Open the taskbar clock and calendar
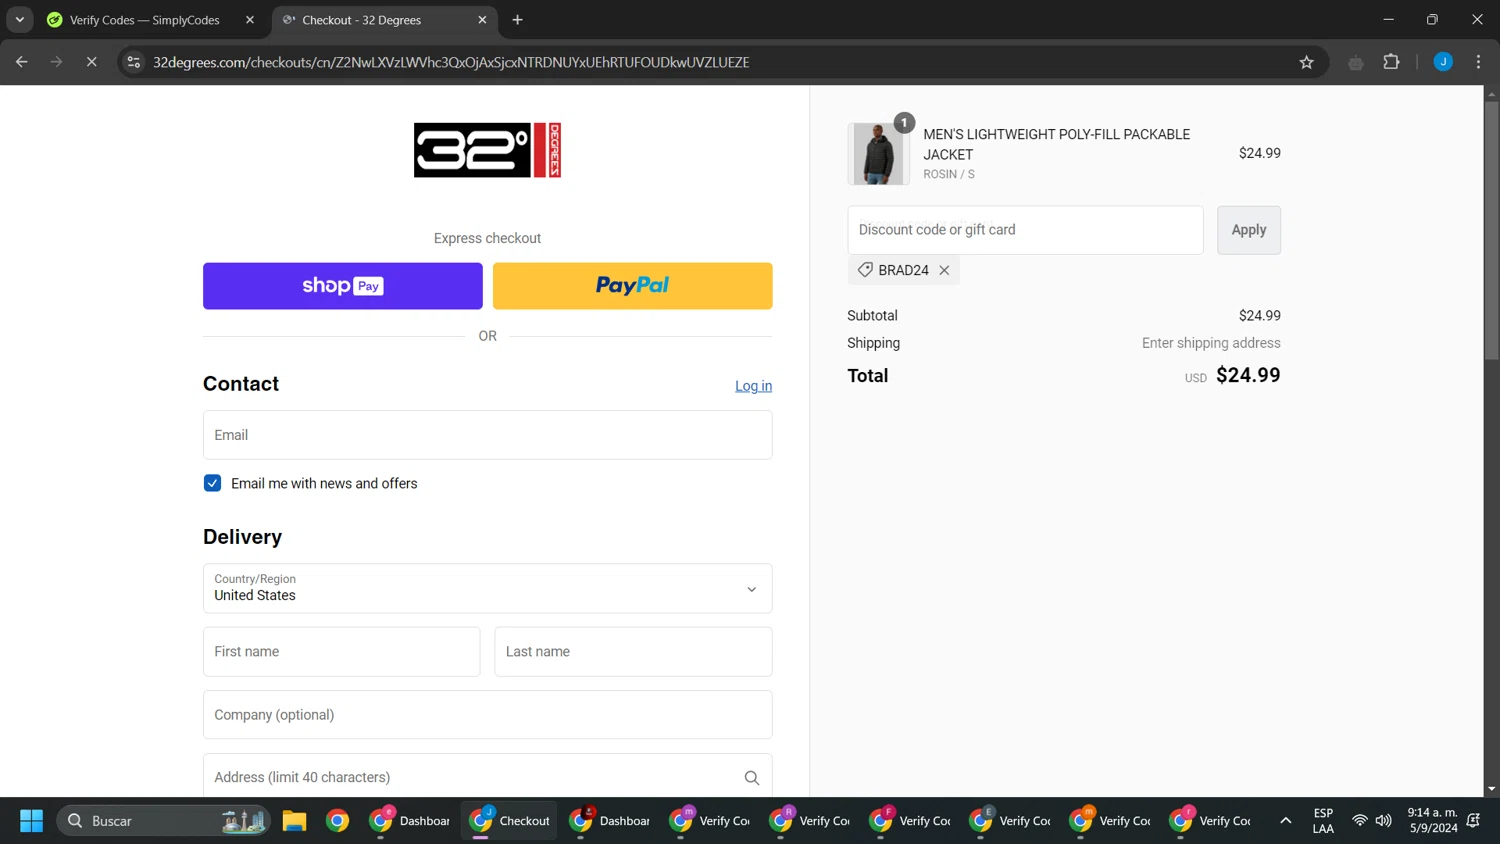This screenshot has height=844, width=1500. click(1432, 821)
